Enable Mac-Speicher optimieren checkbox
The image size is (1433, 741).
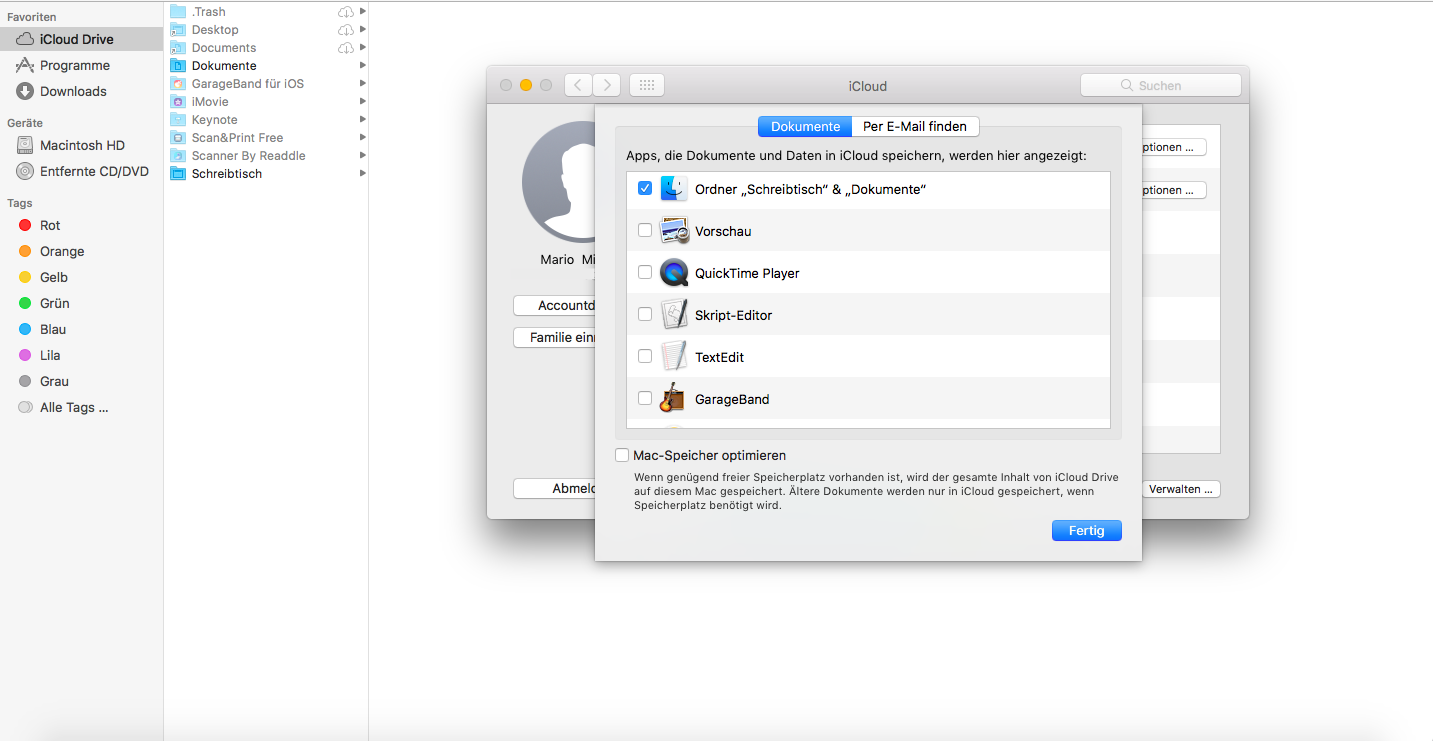pyautogui.click(x=622, y=455)
